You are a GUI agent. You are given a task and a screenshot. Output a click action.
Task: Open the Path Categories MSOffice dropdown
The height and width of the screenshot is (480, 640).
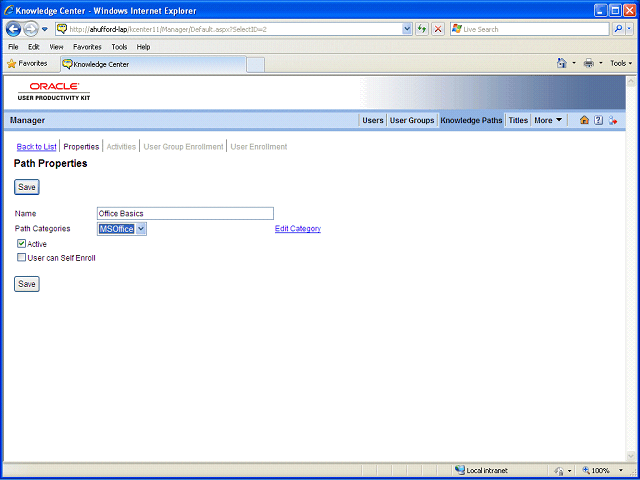pos(122,229)
